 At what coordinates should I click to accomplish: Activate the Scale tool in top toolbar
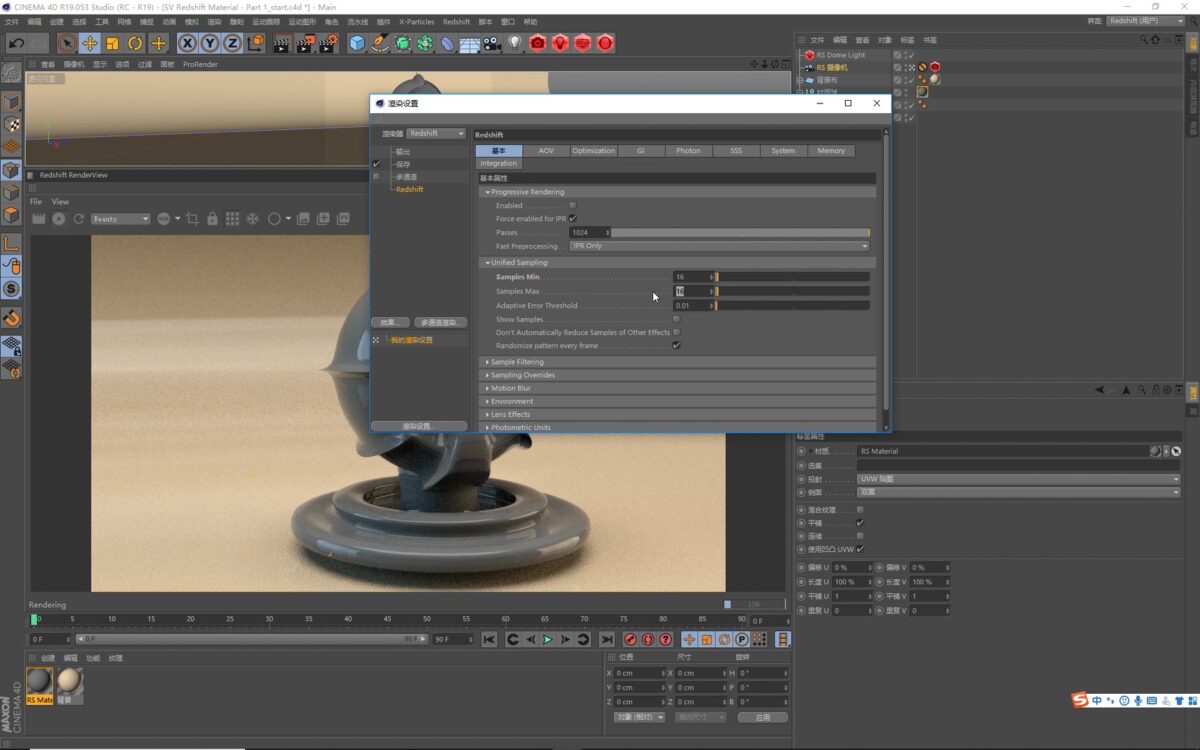pos(112,43)
